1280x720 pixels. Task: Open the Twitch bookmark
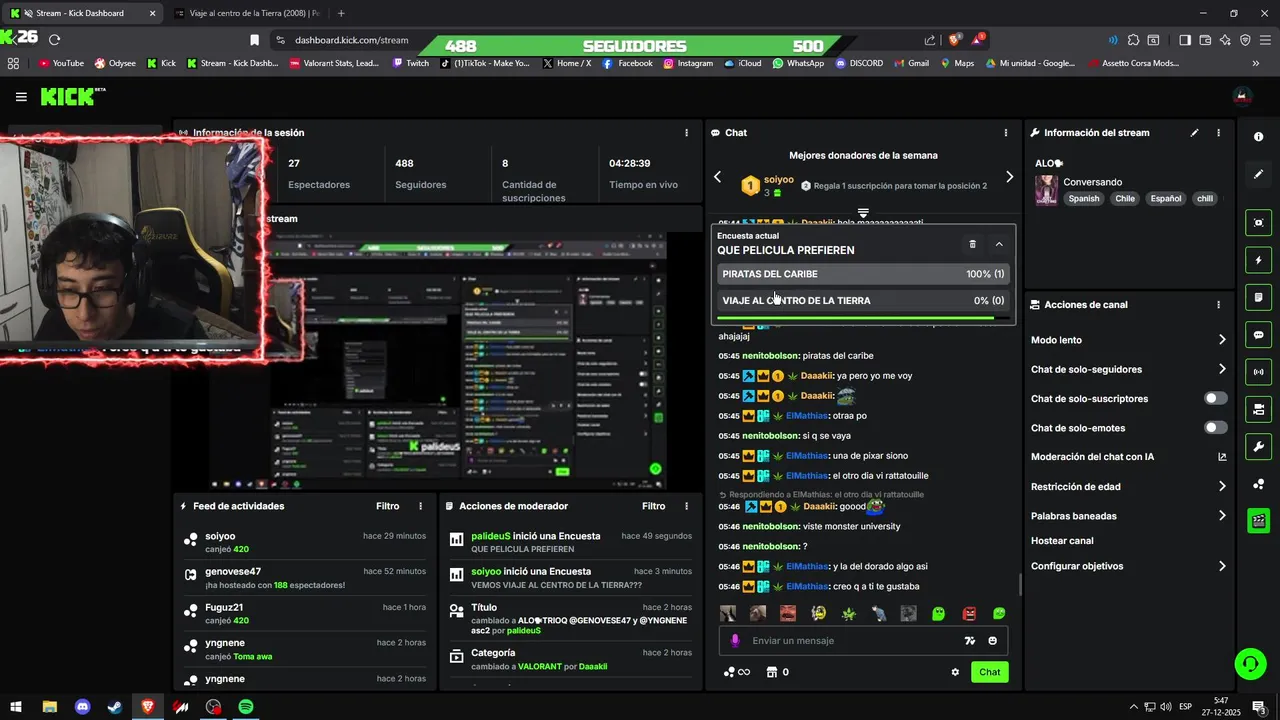click(x=410, y=63)
